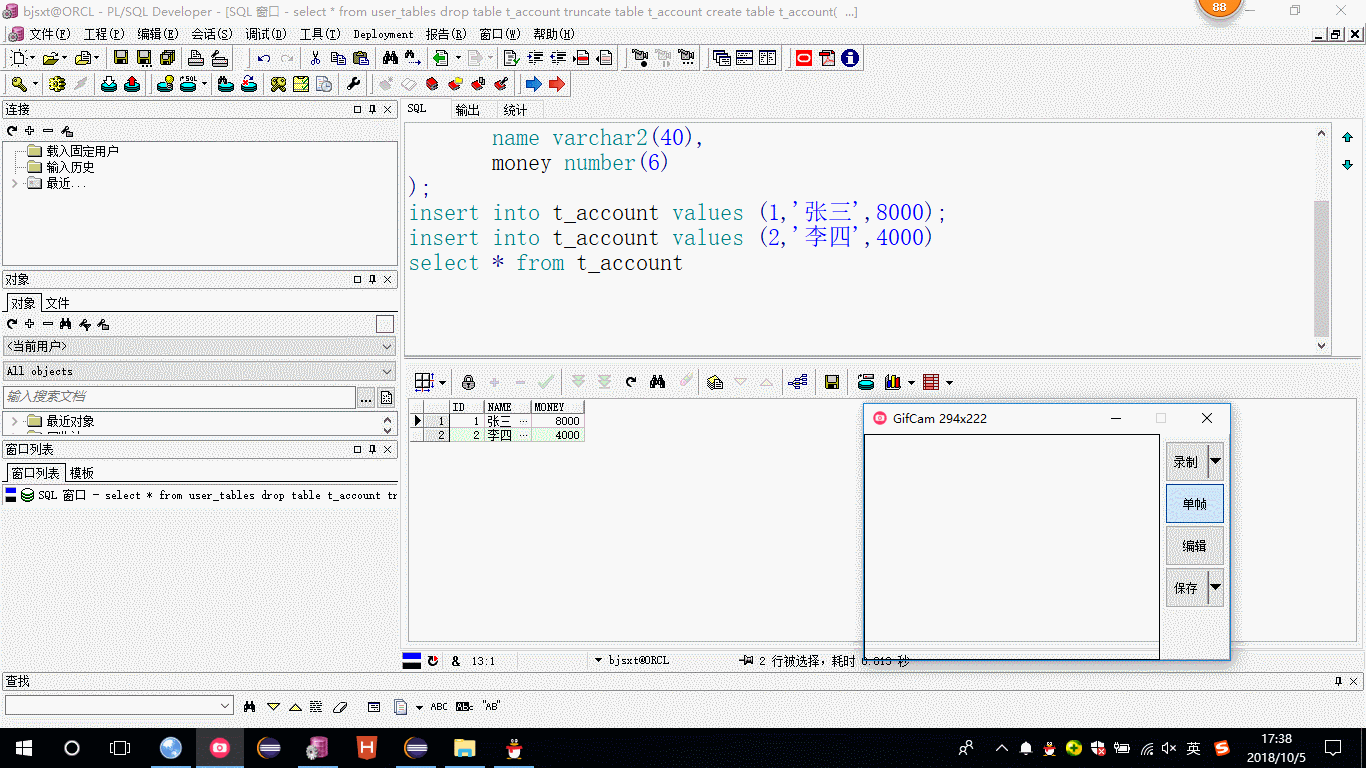Click the 输入搜索文档 search field
This screenshot has height=768, width=1366.
(180, 397)
